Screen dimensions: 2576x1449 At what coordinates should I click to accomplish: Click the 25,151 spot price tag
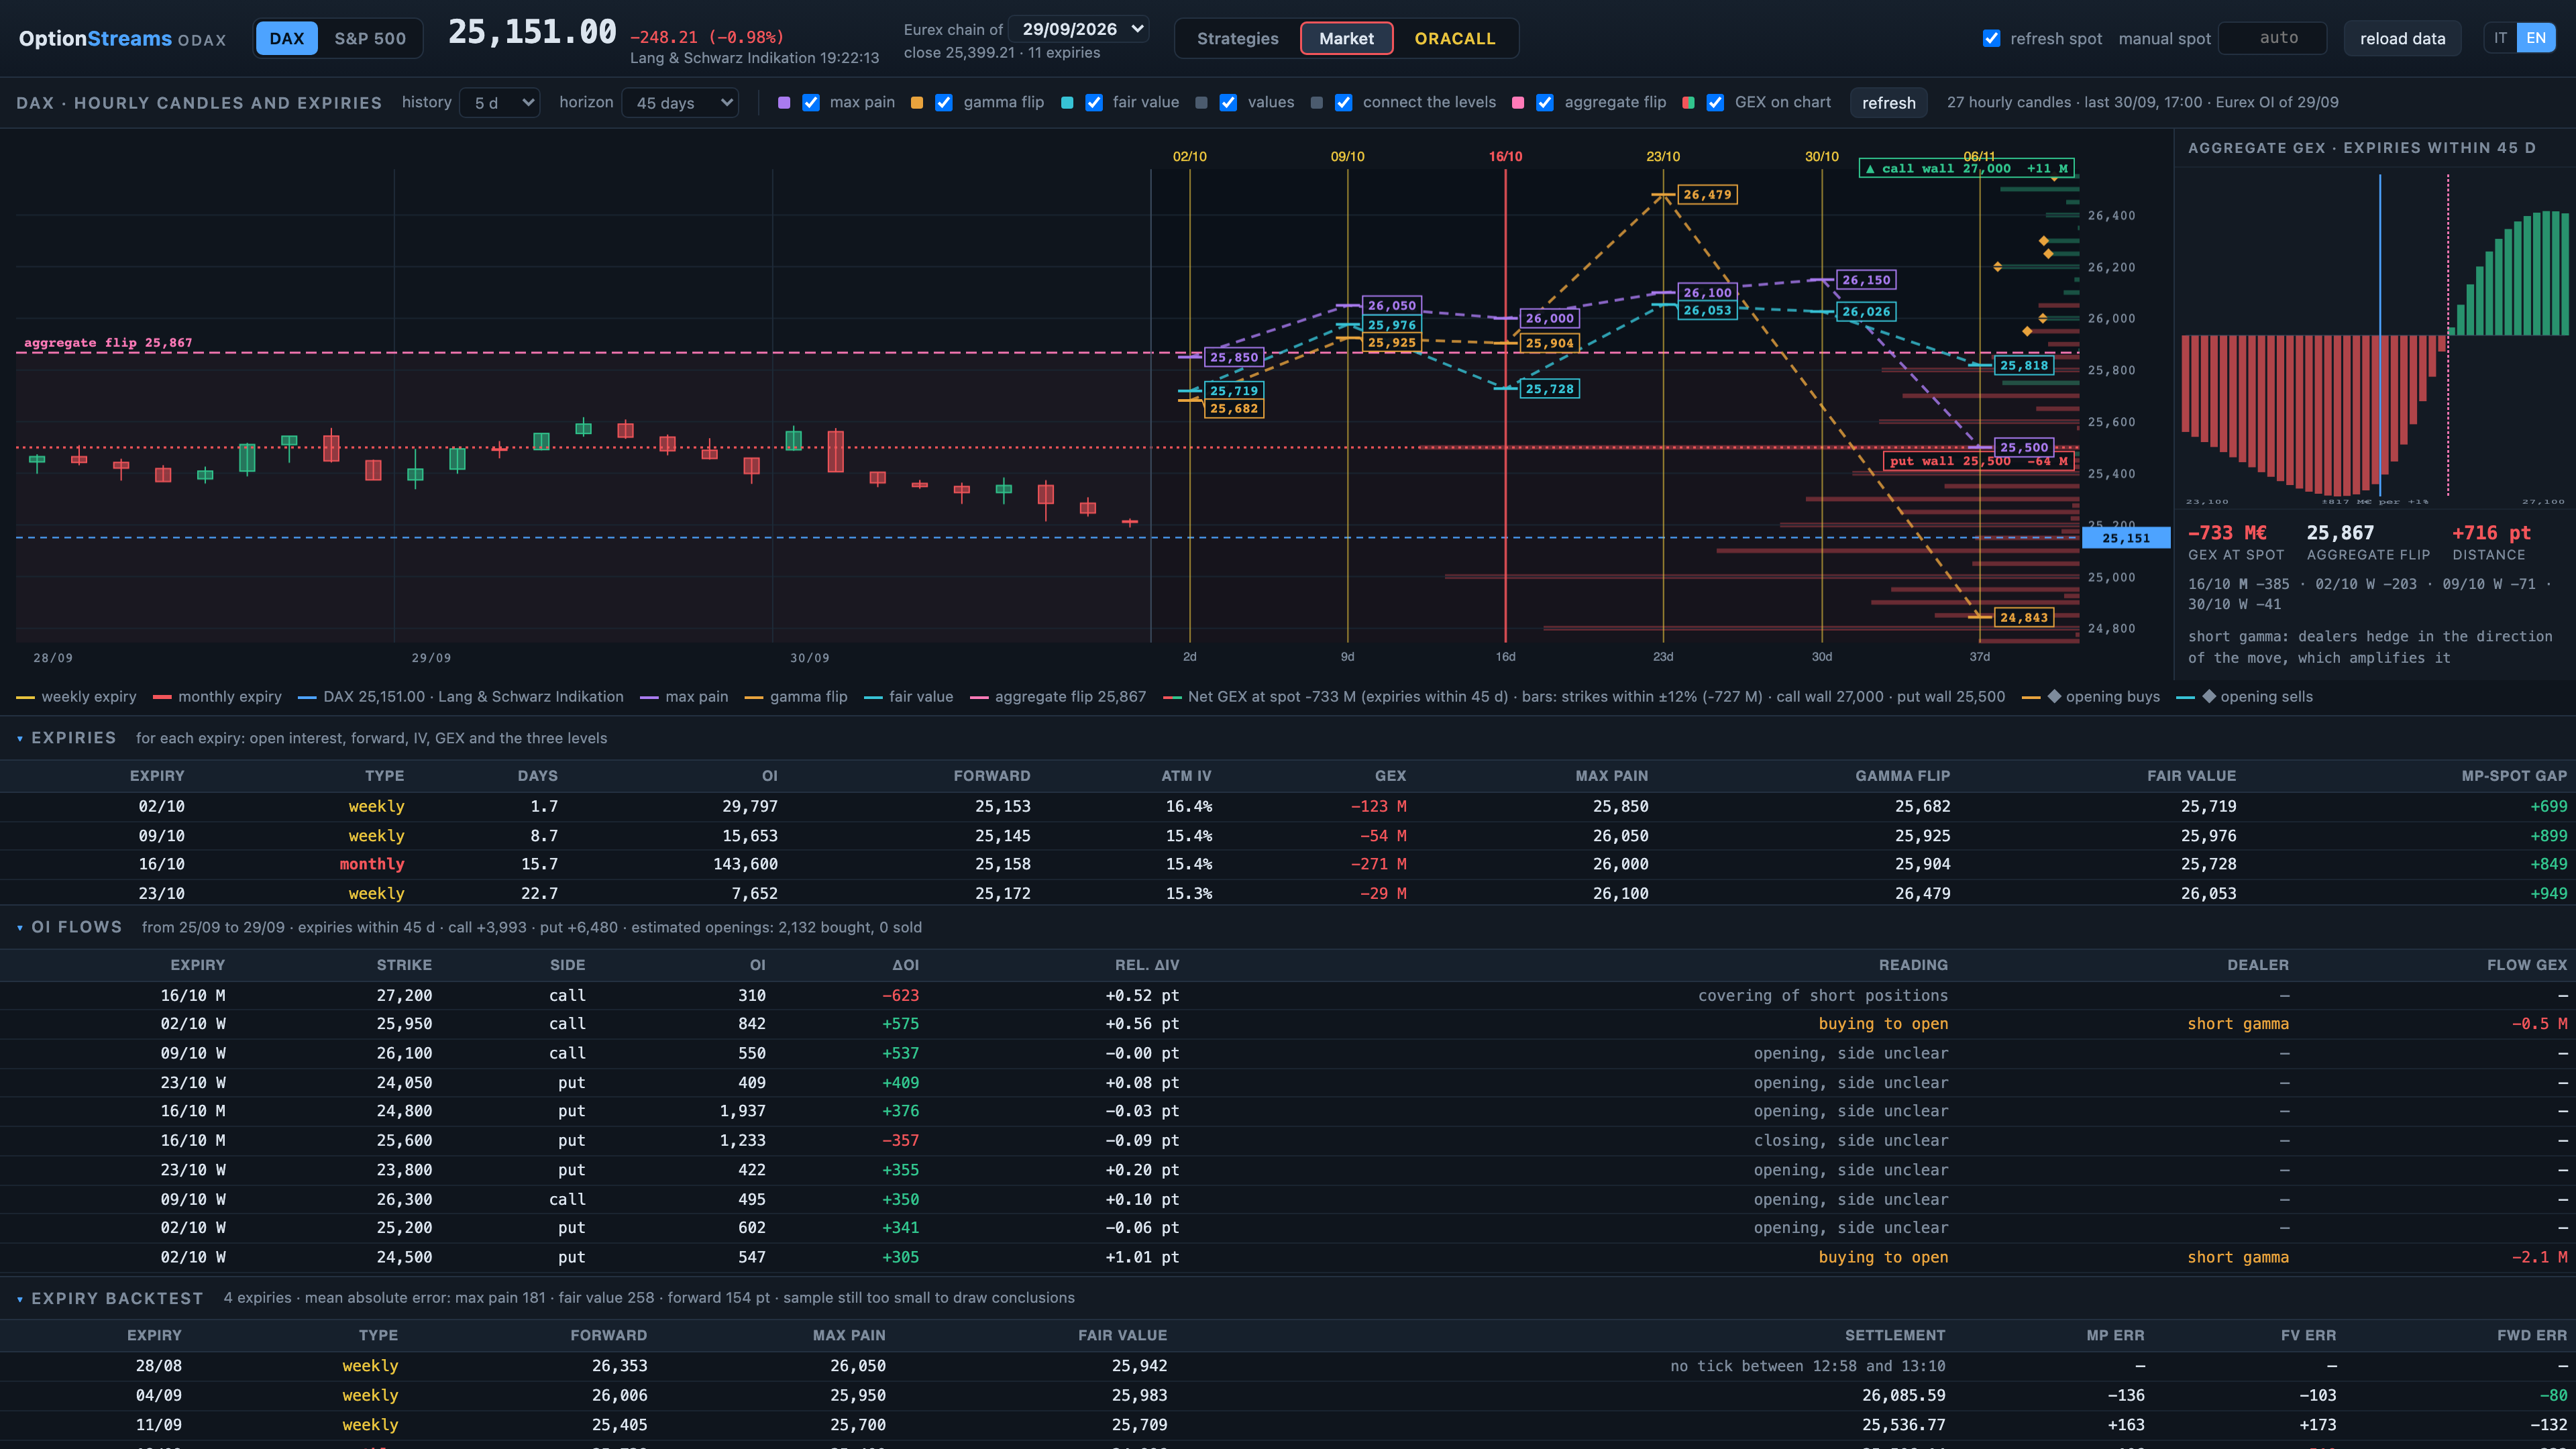[2126, 538]
